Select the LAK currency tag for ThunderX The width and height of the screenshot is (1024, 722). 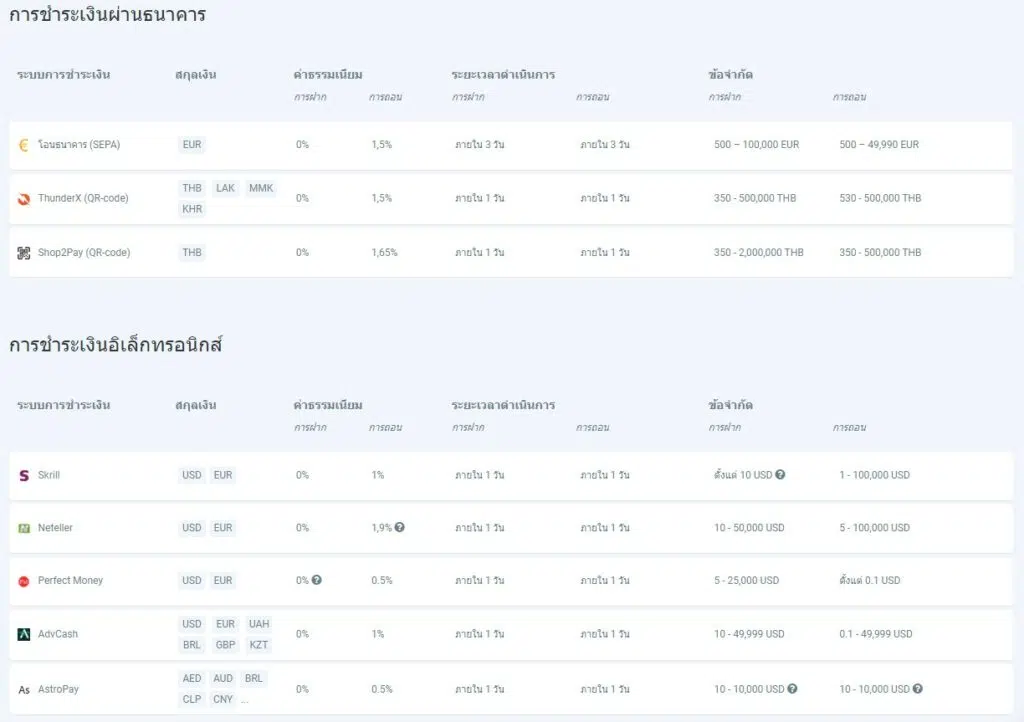coord(226,188)
